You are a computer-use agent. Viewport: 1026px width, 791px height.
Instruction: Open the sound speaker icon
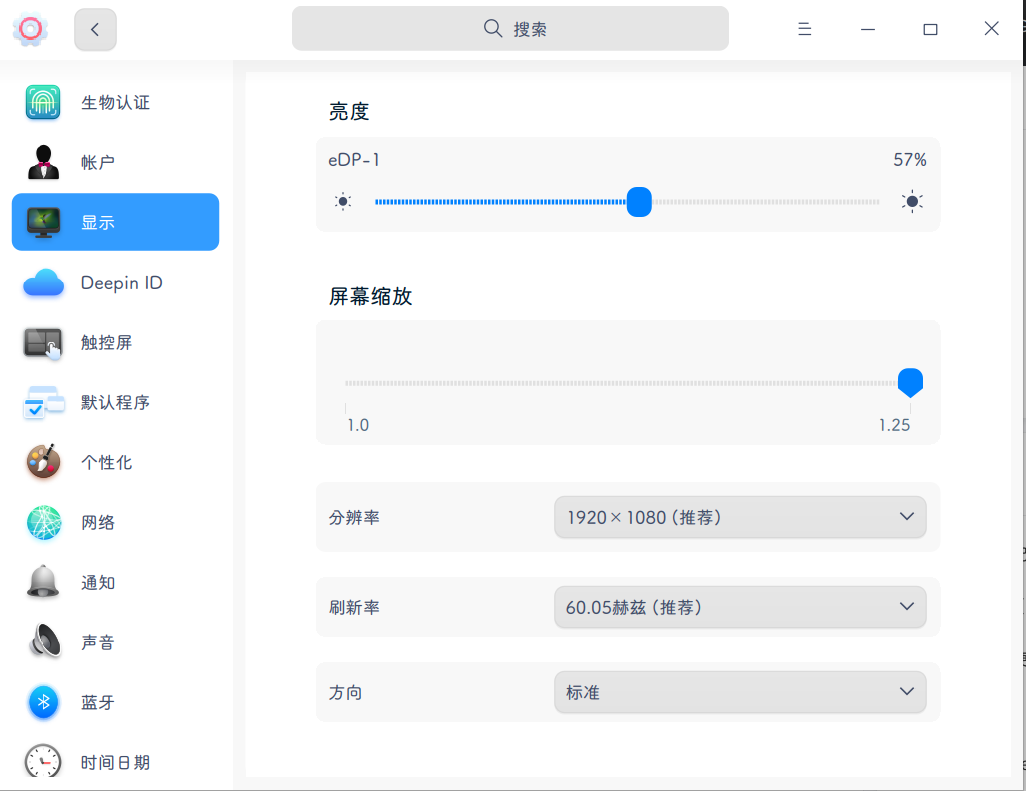pyautogui.click(x=43, y=642)
